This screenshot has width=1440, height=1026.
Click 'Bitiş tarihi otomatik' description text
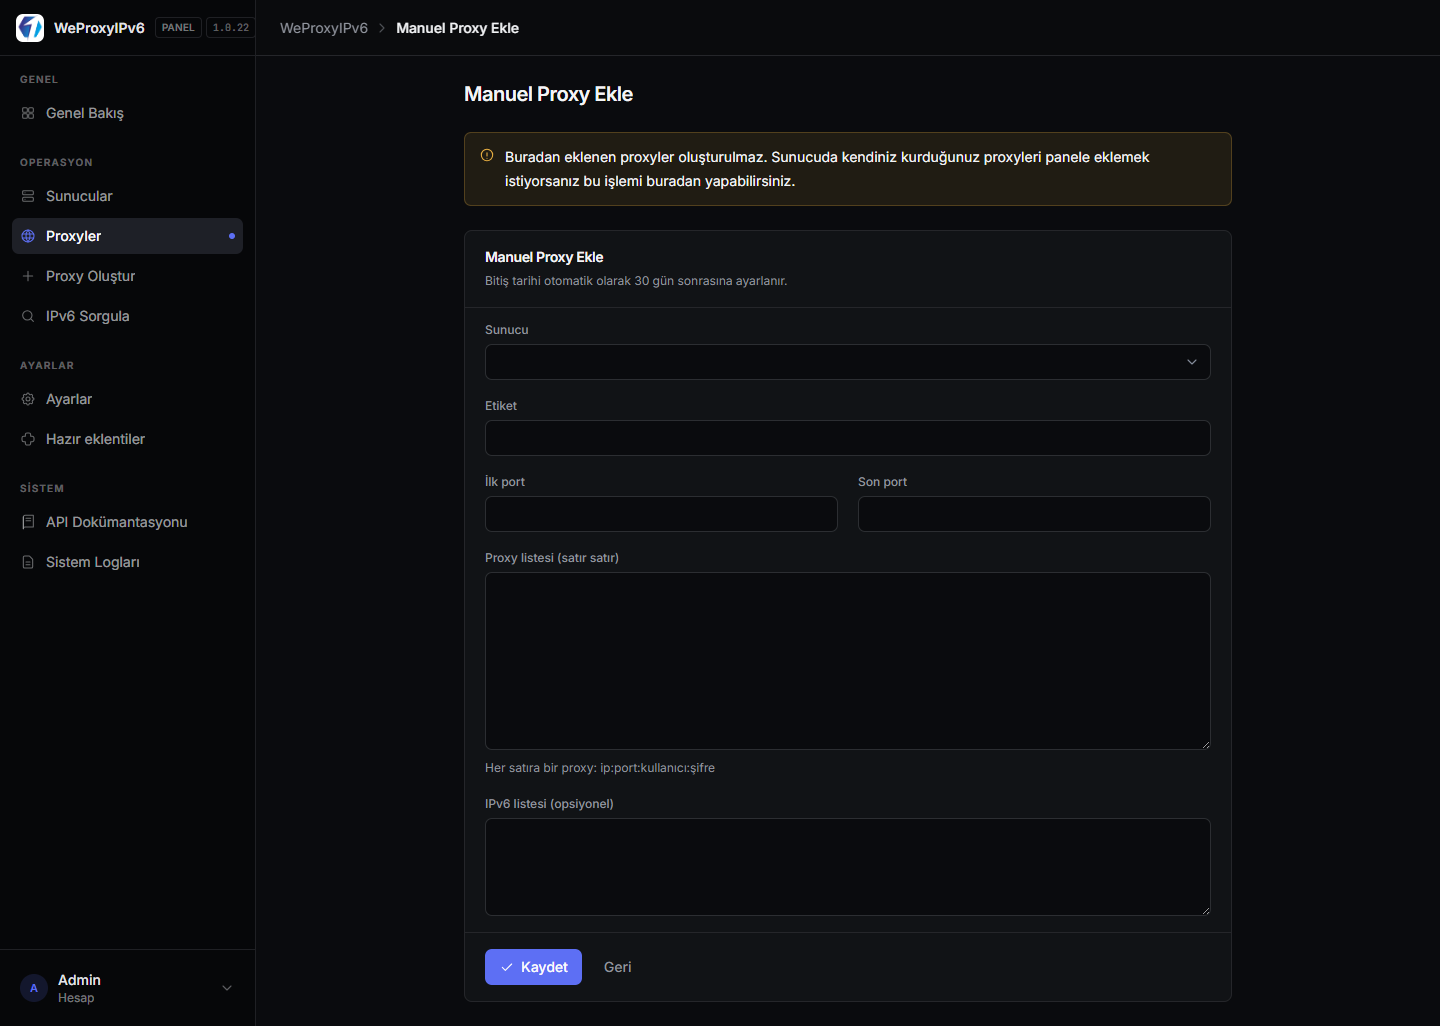(636, 281)
